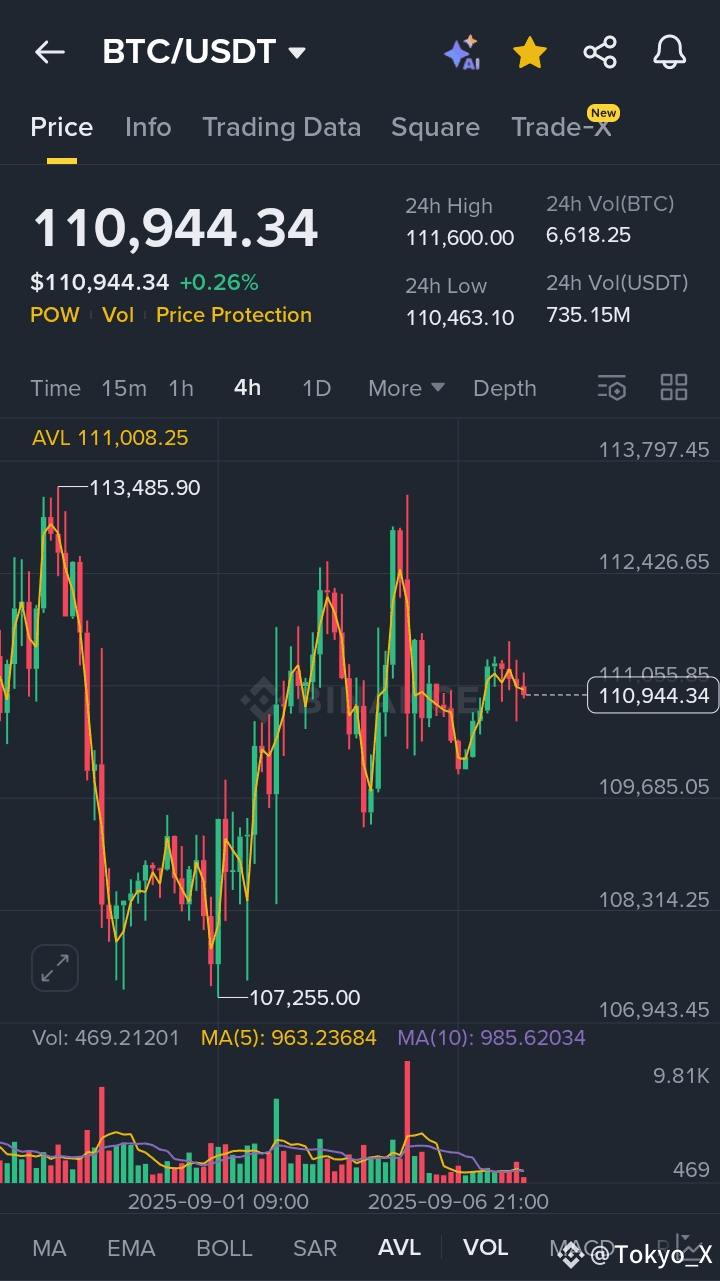Enable the BOLL indicator
Screen dimensions: 720x1281
[x=224, y=1248]
